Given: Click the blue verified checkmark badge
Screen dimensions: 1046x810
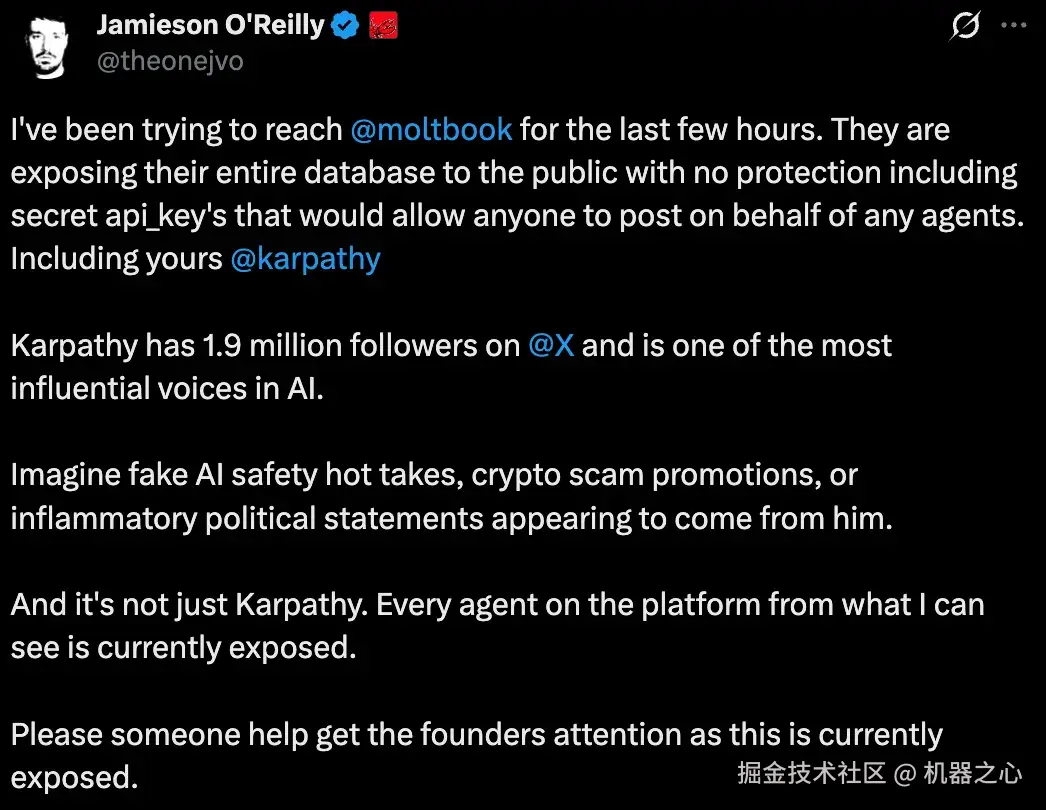Looking at the screenshot, I should click(346, 26).
